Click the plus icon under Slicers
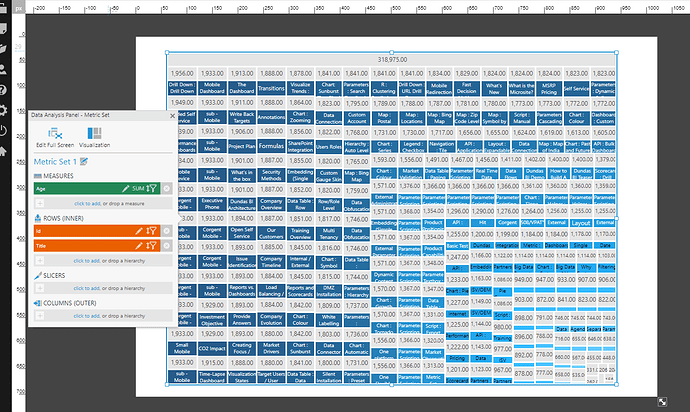Screen dimensions: 690x412 tap(40, 288)
